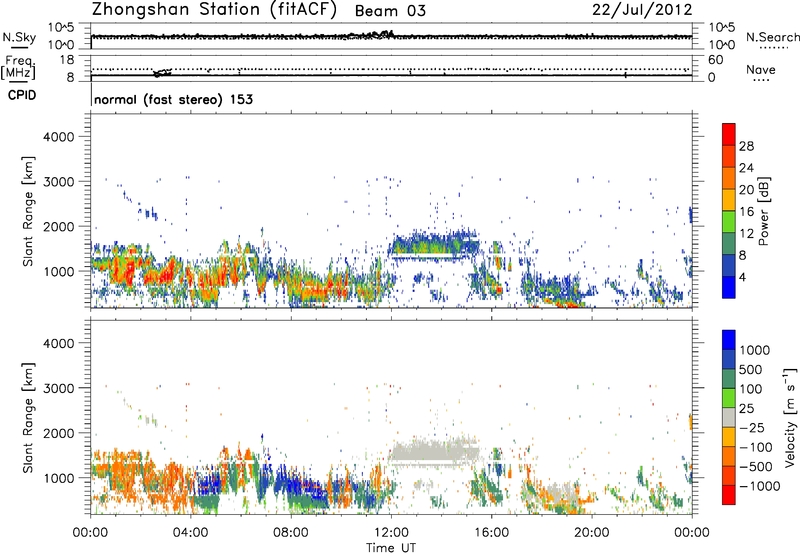Screen dimensions: 800x554
Task: Click the "N.Search" legend label
Action: [773, 37]
